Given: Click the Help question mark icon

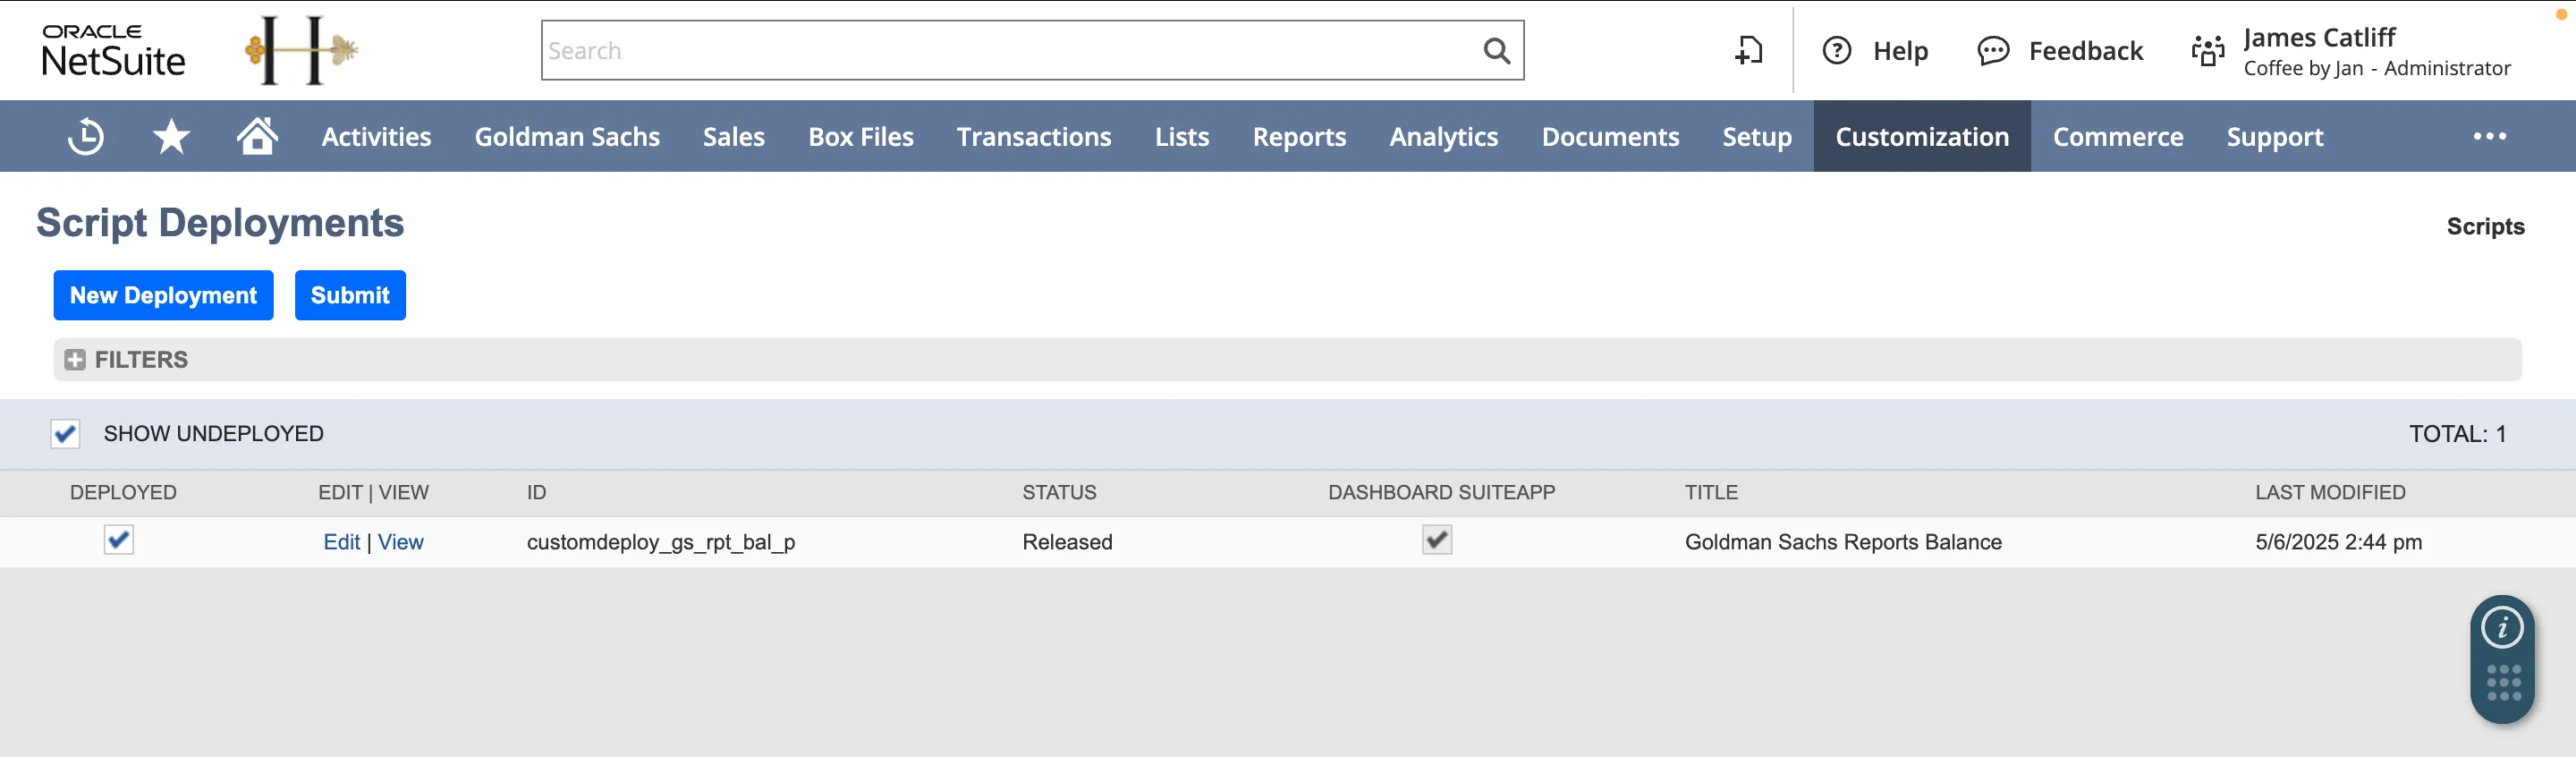Looking at the screenshot, I should coord(1837,50).
